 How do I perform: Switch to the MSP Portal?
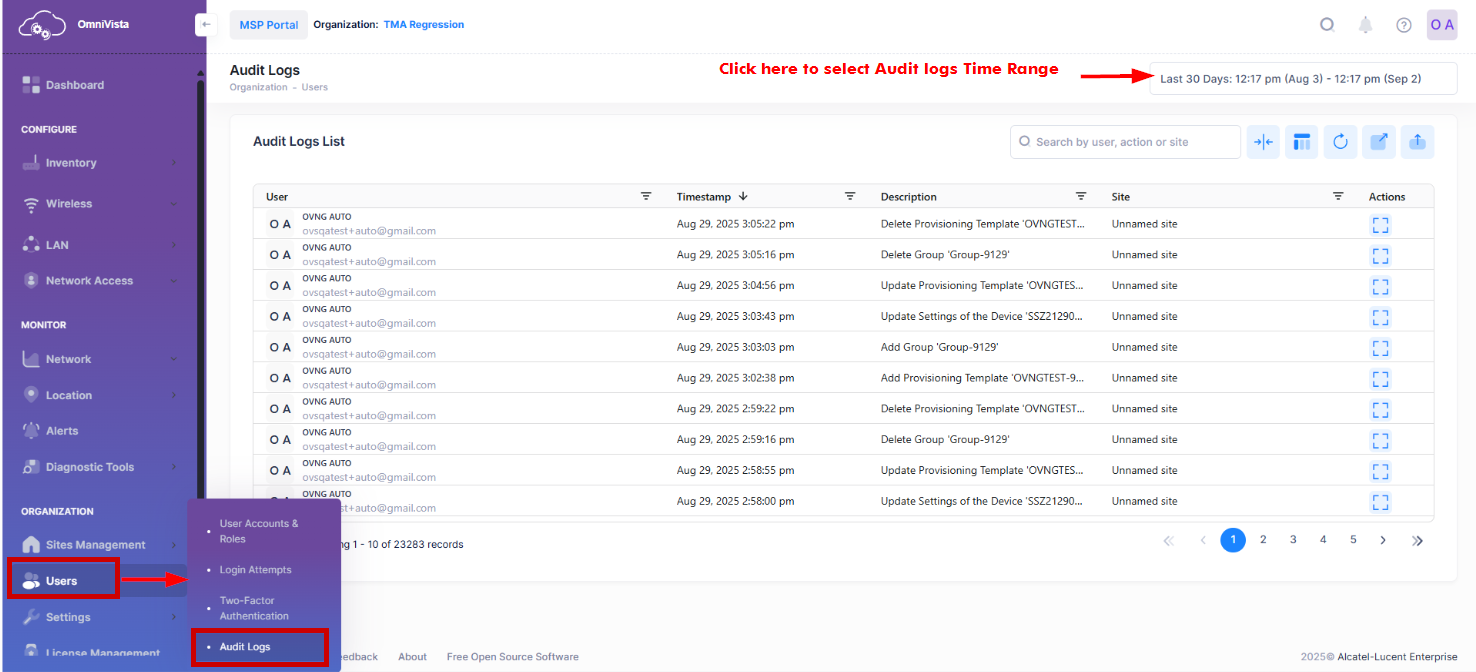tap(268, 24)
